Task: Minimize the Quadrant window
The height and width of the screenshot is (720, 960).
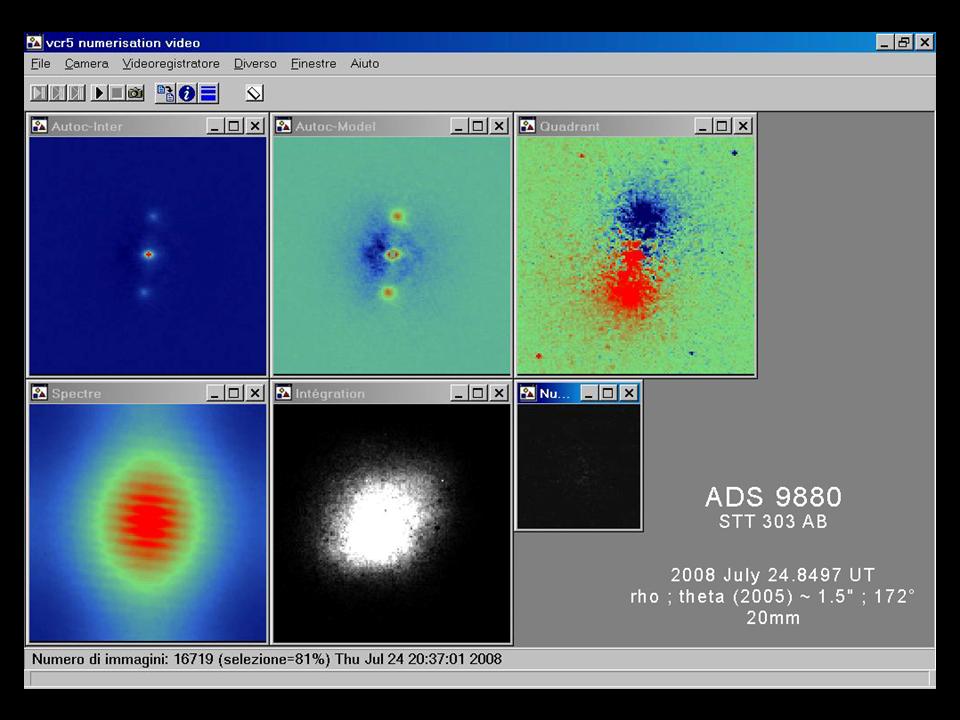Action: tap(704, 126)
